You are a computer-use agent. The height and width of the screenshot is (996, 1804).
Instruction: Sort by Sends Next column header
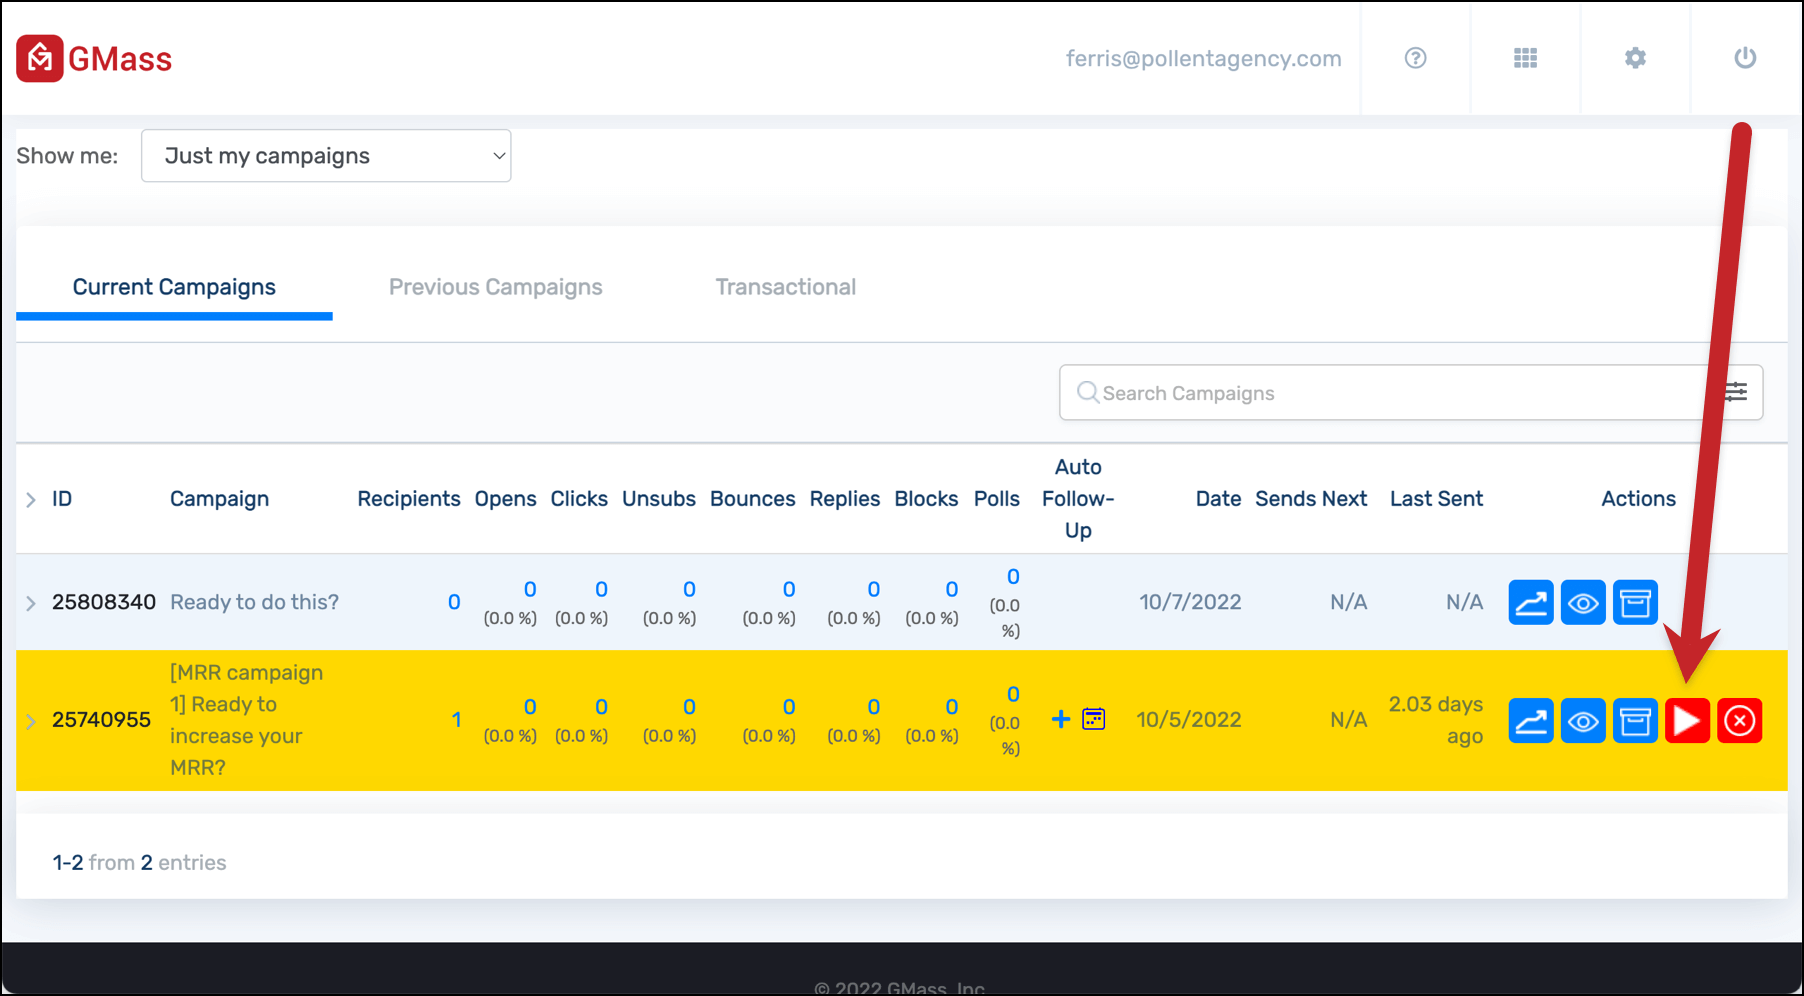(1311, 499)
